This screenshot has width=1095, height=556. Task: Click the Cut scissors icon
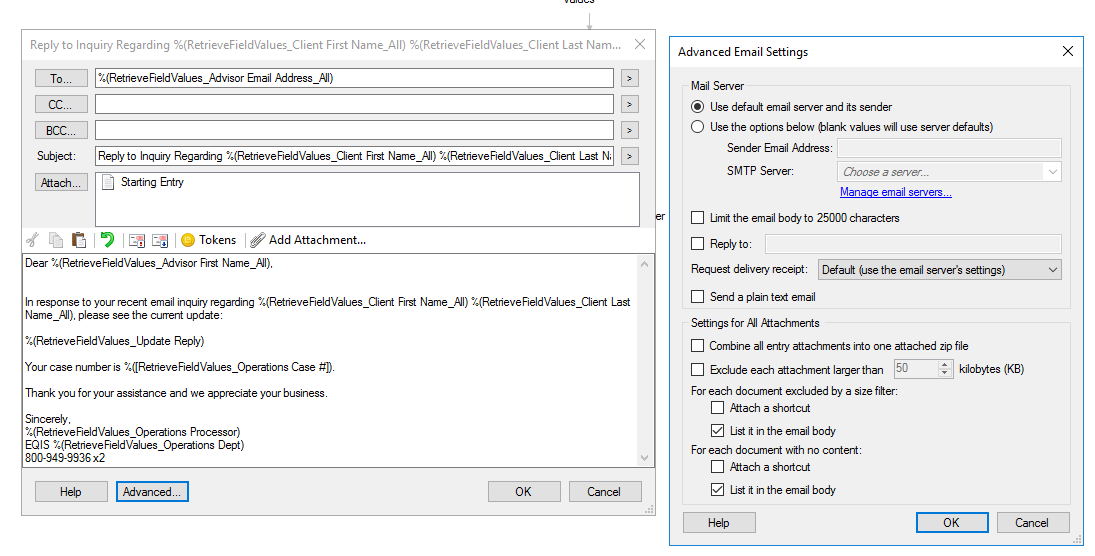tap(32, 240)
